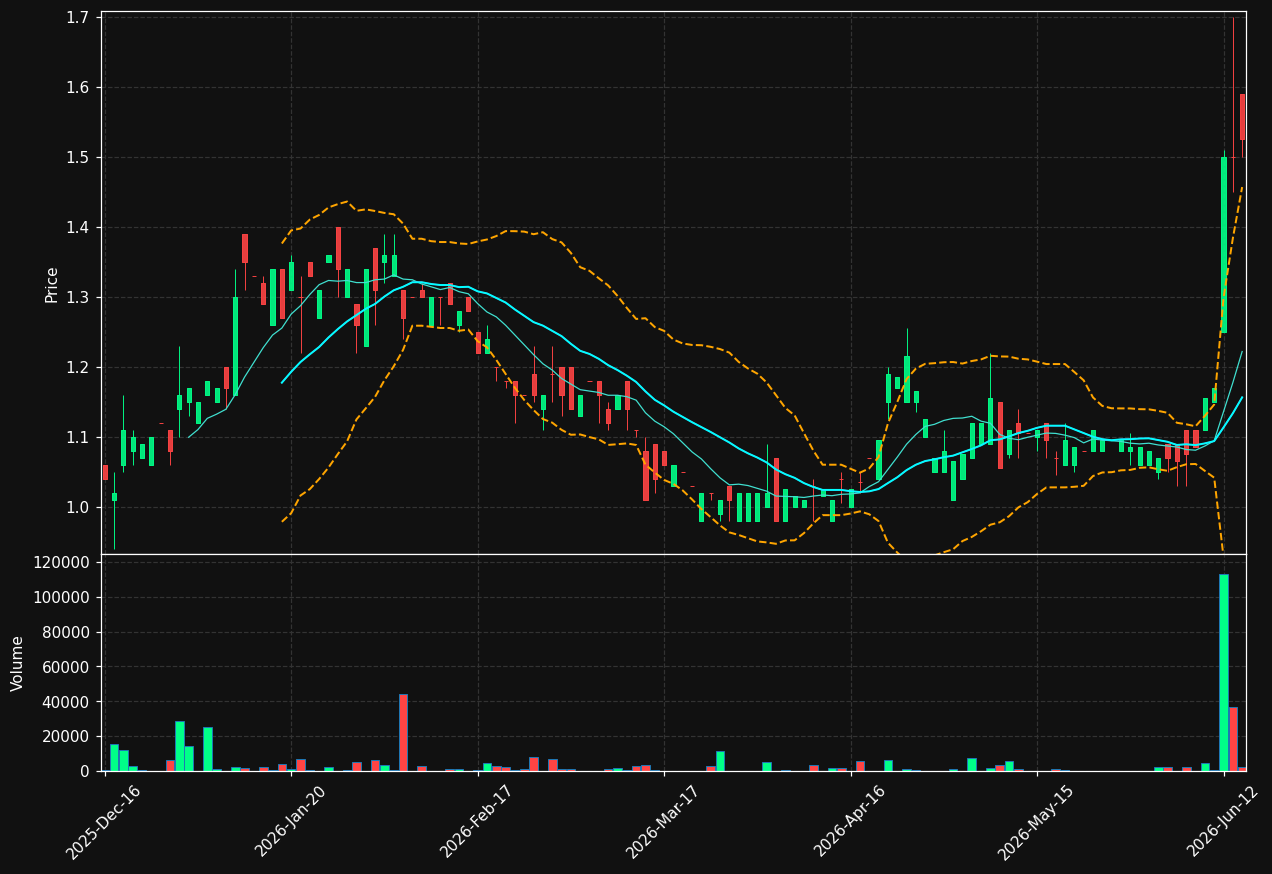
Task: Click the 2026-May-15 date label
Action: 1036,822
